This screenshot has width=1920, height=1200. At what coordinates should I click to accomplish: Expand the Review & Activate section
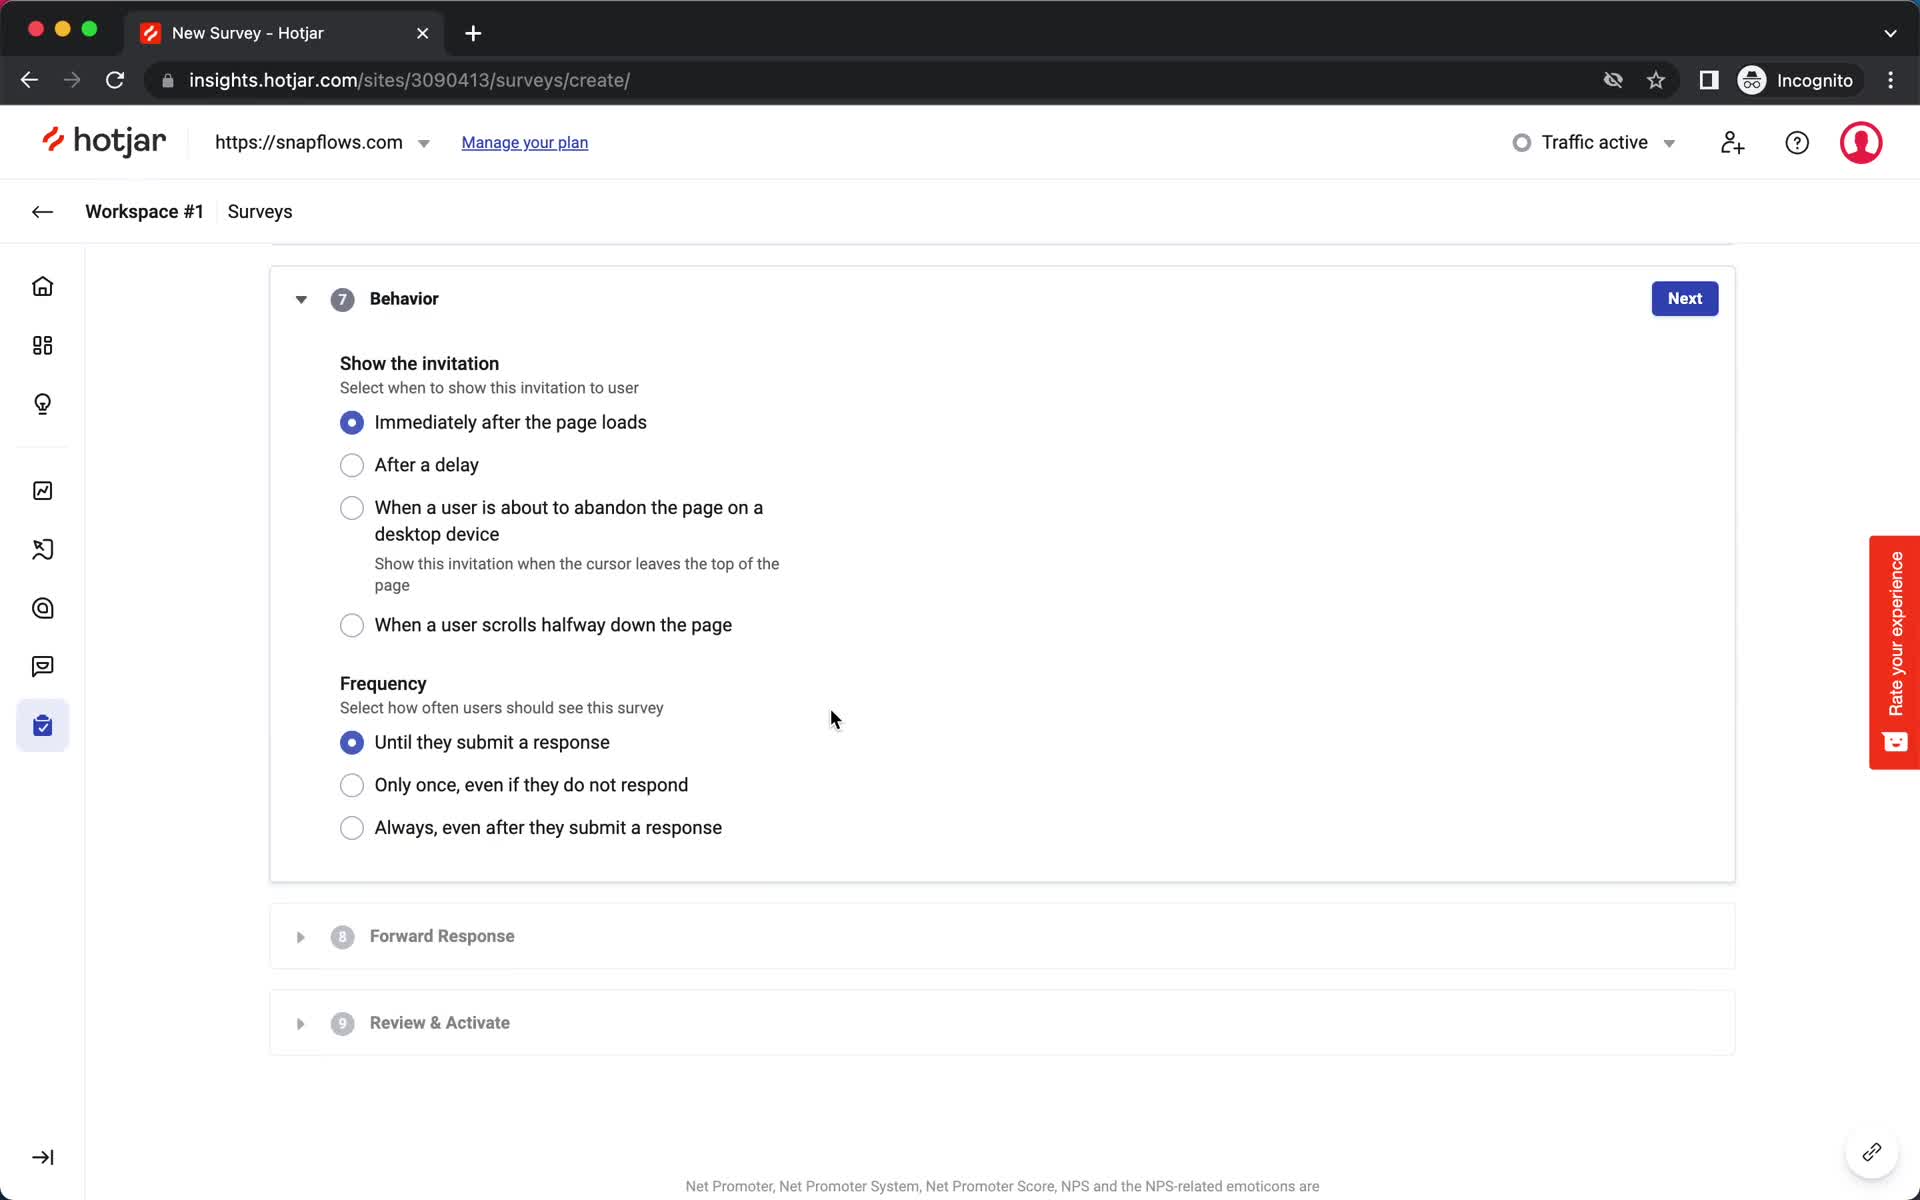[x=300, y=1024]
